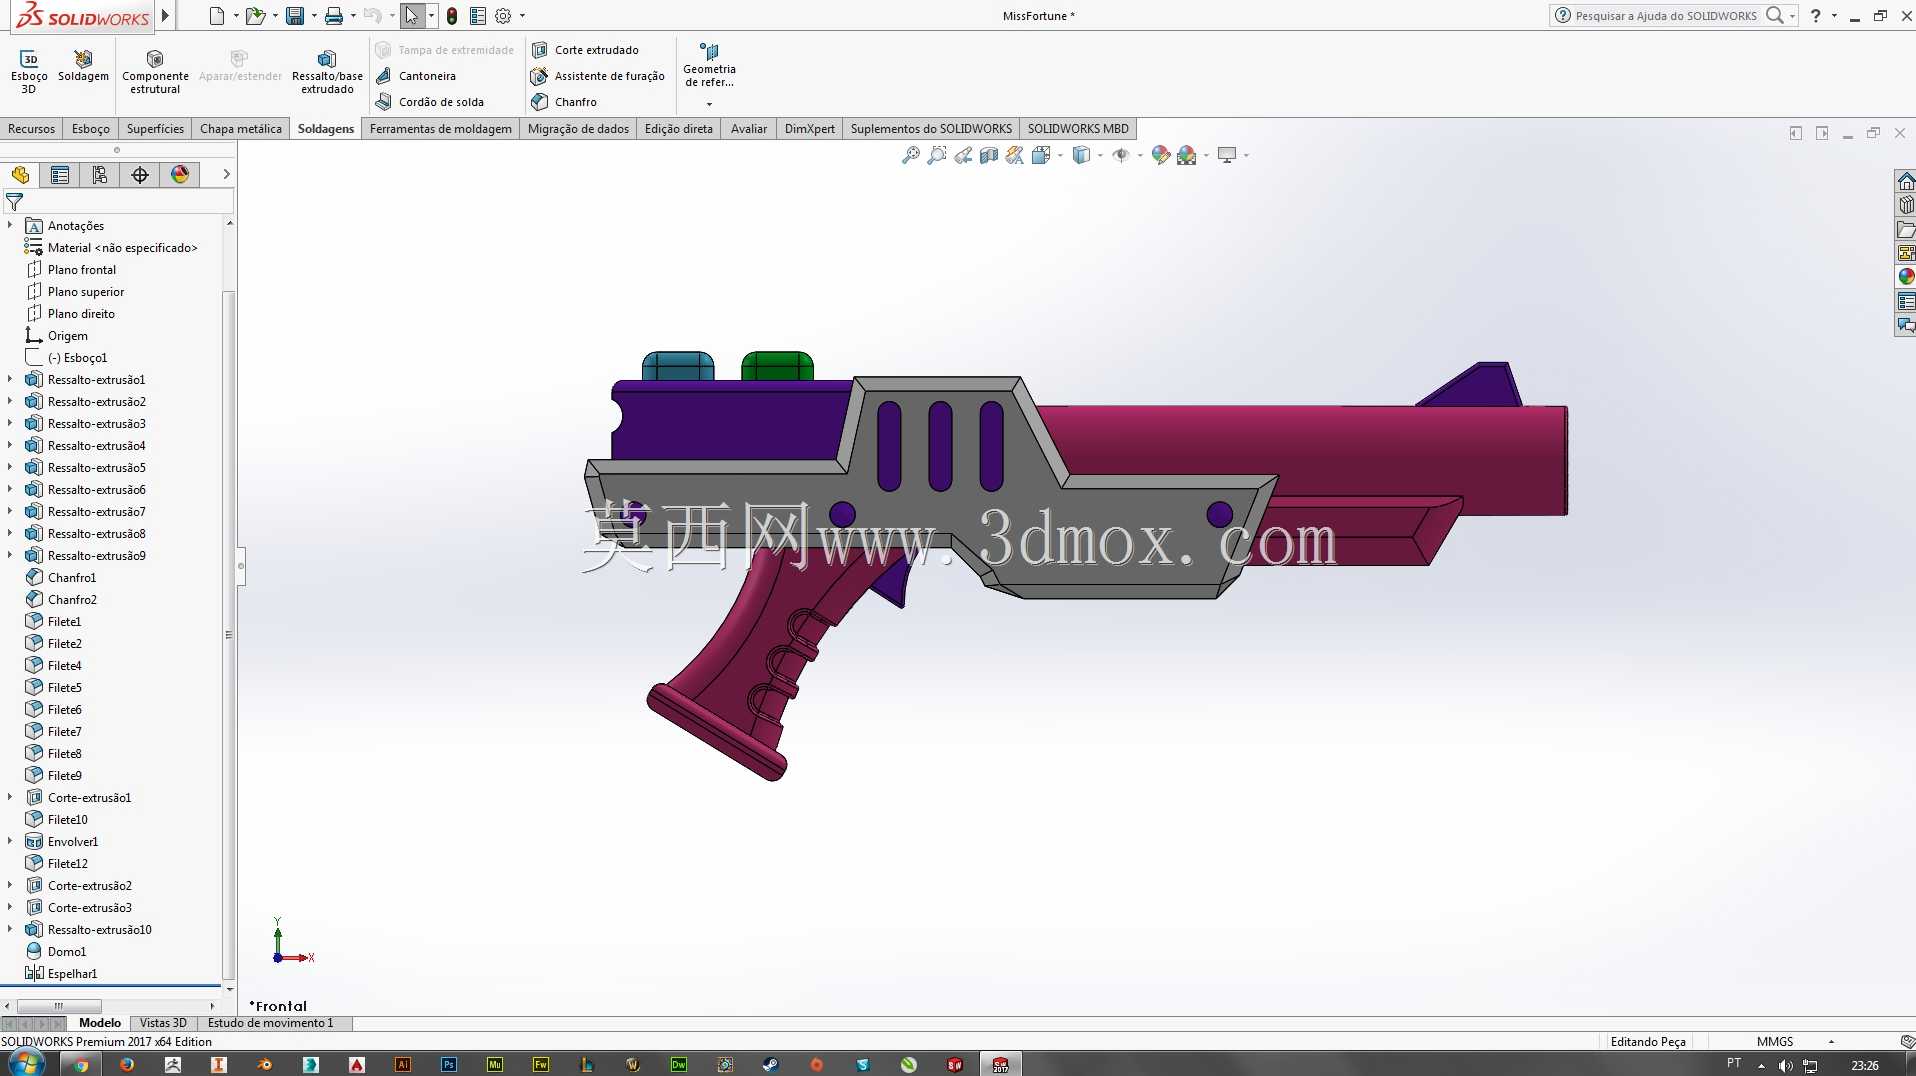
Task: Expand Corte-extrusão1 feature
Action: [x=10, y=798]
